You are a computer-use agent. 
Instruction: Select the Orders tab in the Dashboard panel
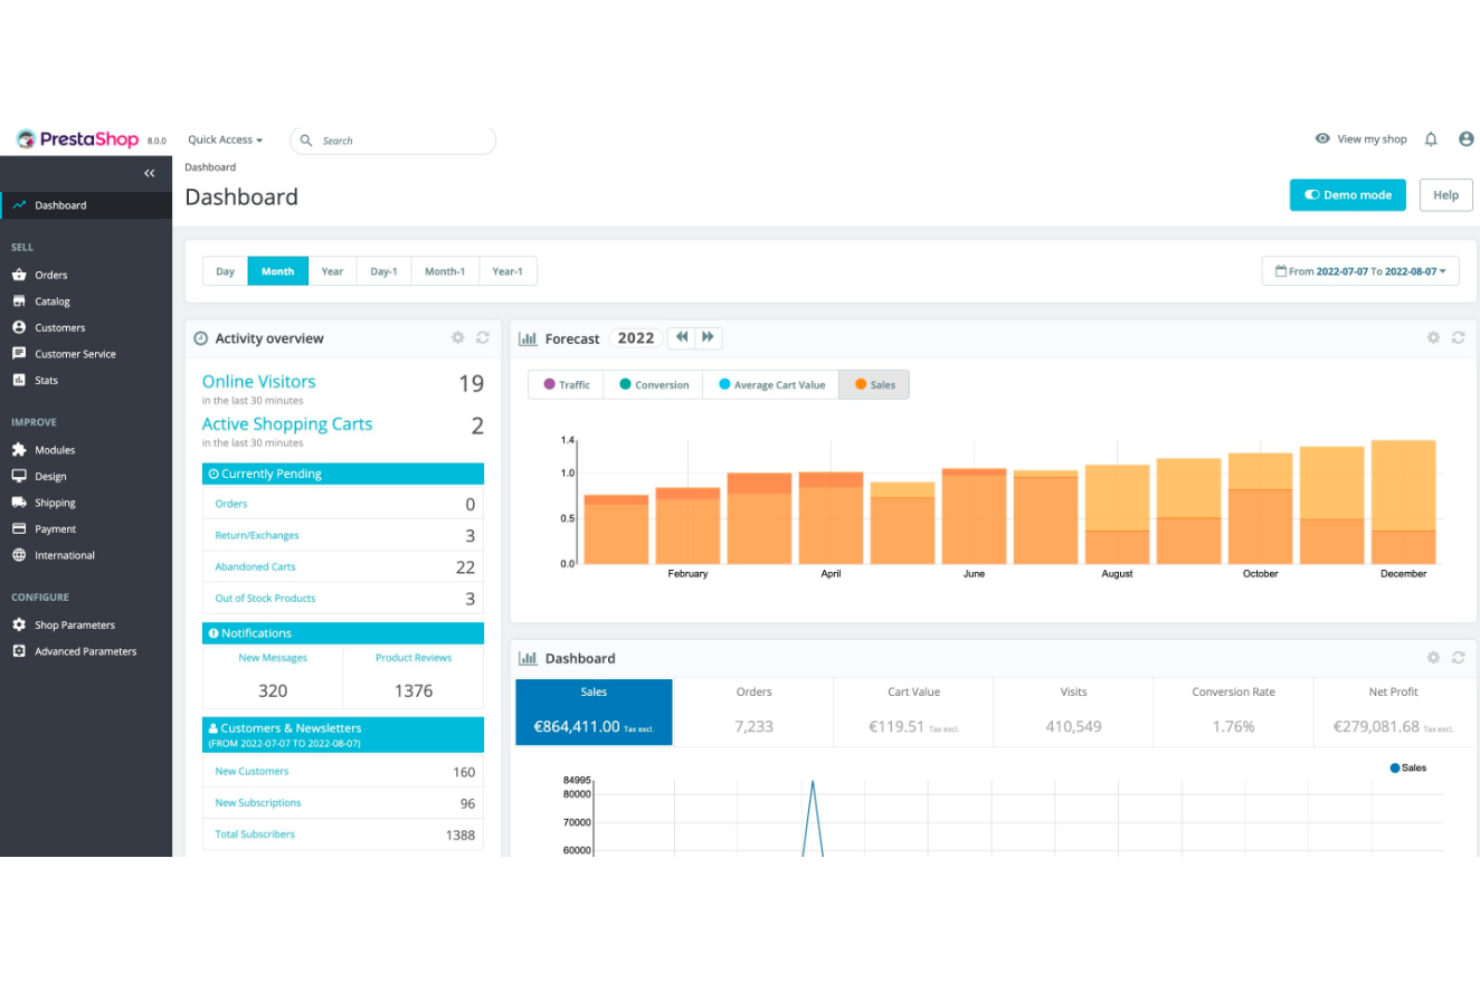753,711
